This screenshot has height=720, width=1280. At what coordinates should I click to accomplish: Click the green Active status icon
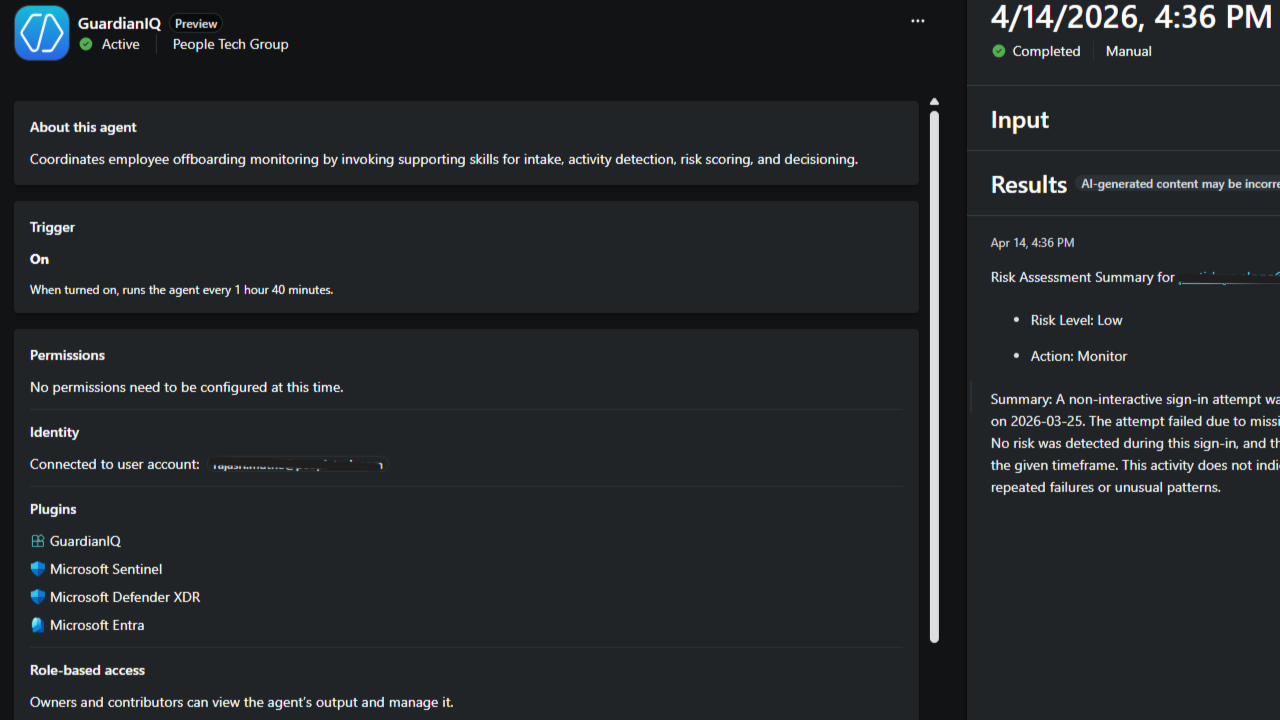click(86, 44)
